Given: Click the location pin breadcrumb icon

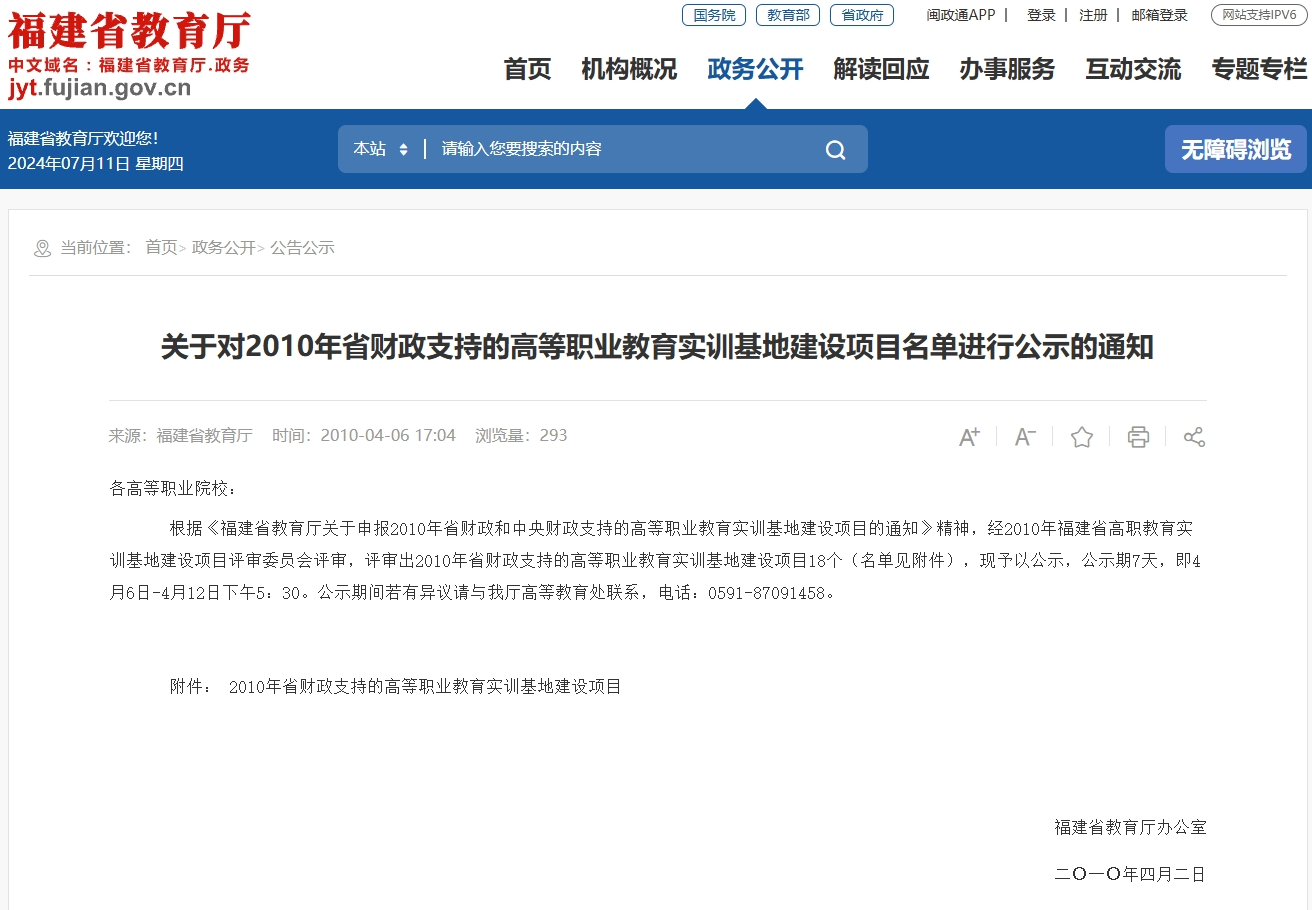Looking at the screenshot, I should [42, 248].
